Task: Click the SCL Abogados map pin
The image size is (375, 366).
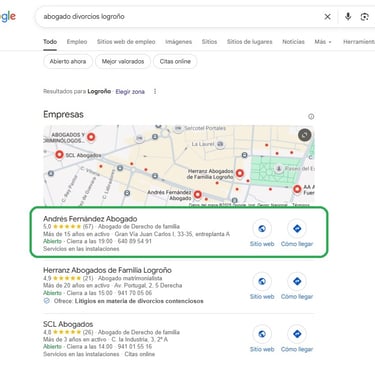Action: pyautogui.click(x=59, y=155)
